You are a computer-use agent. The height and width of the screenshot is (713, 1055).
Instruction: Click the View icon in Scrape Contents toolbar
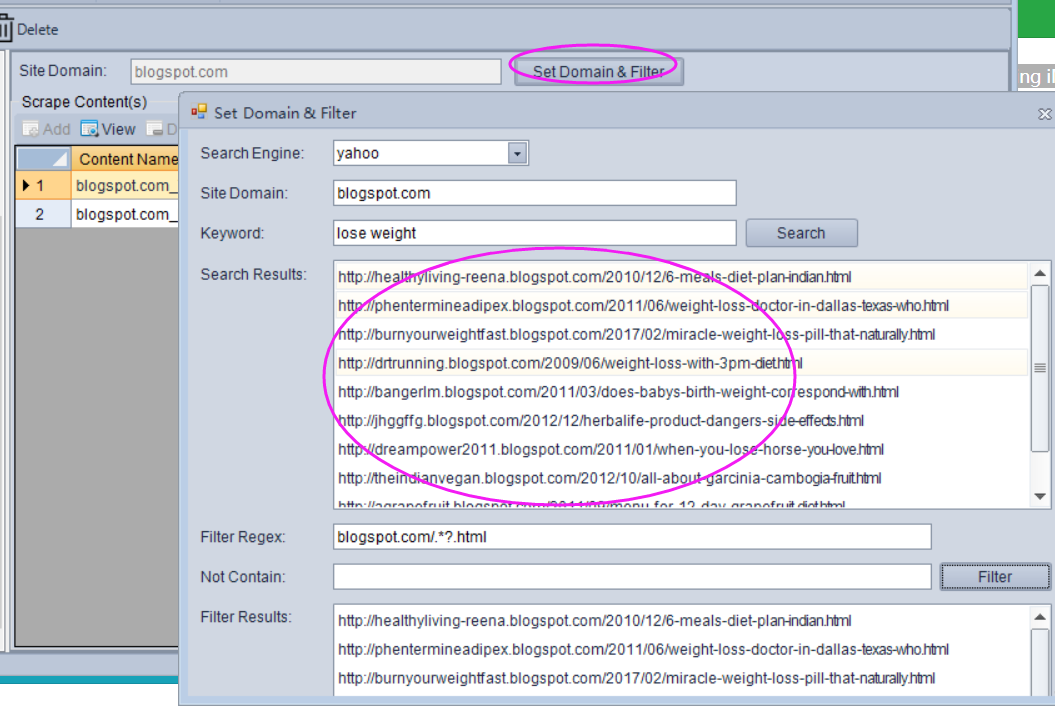tap(90, 129)
